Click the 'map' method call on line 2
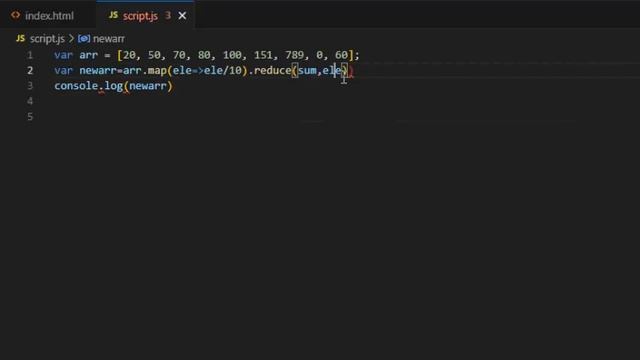This screenshot has height=360, width=640. (x=157, y=71)
